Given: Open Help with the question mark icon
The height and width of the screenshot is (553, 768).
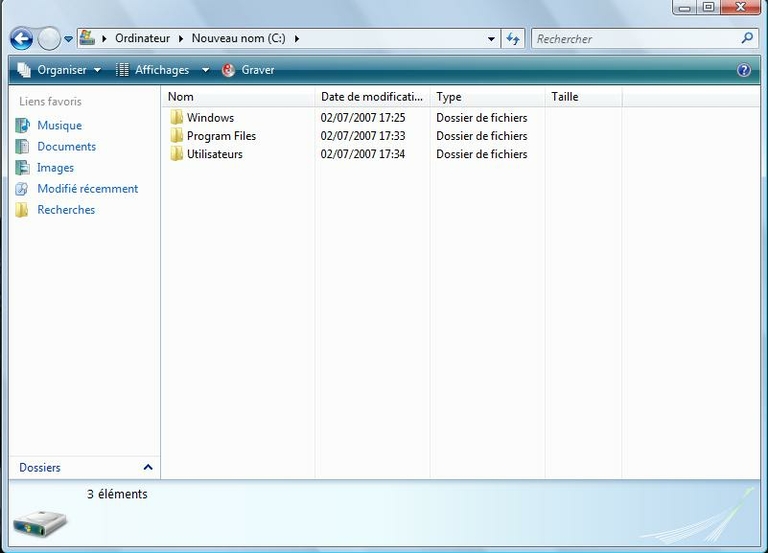Looking at the screenshot, I should point(744,70).
